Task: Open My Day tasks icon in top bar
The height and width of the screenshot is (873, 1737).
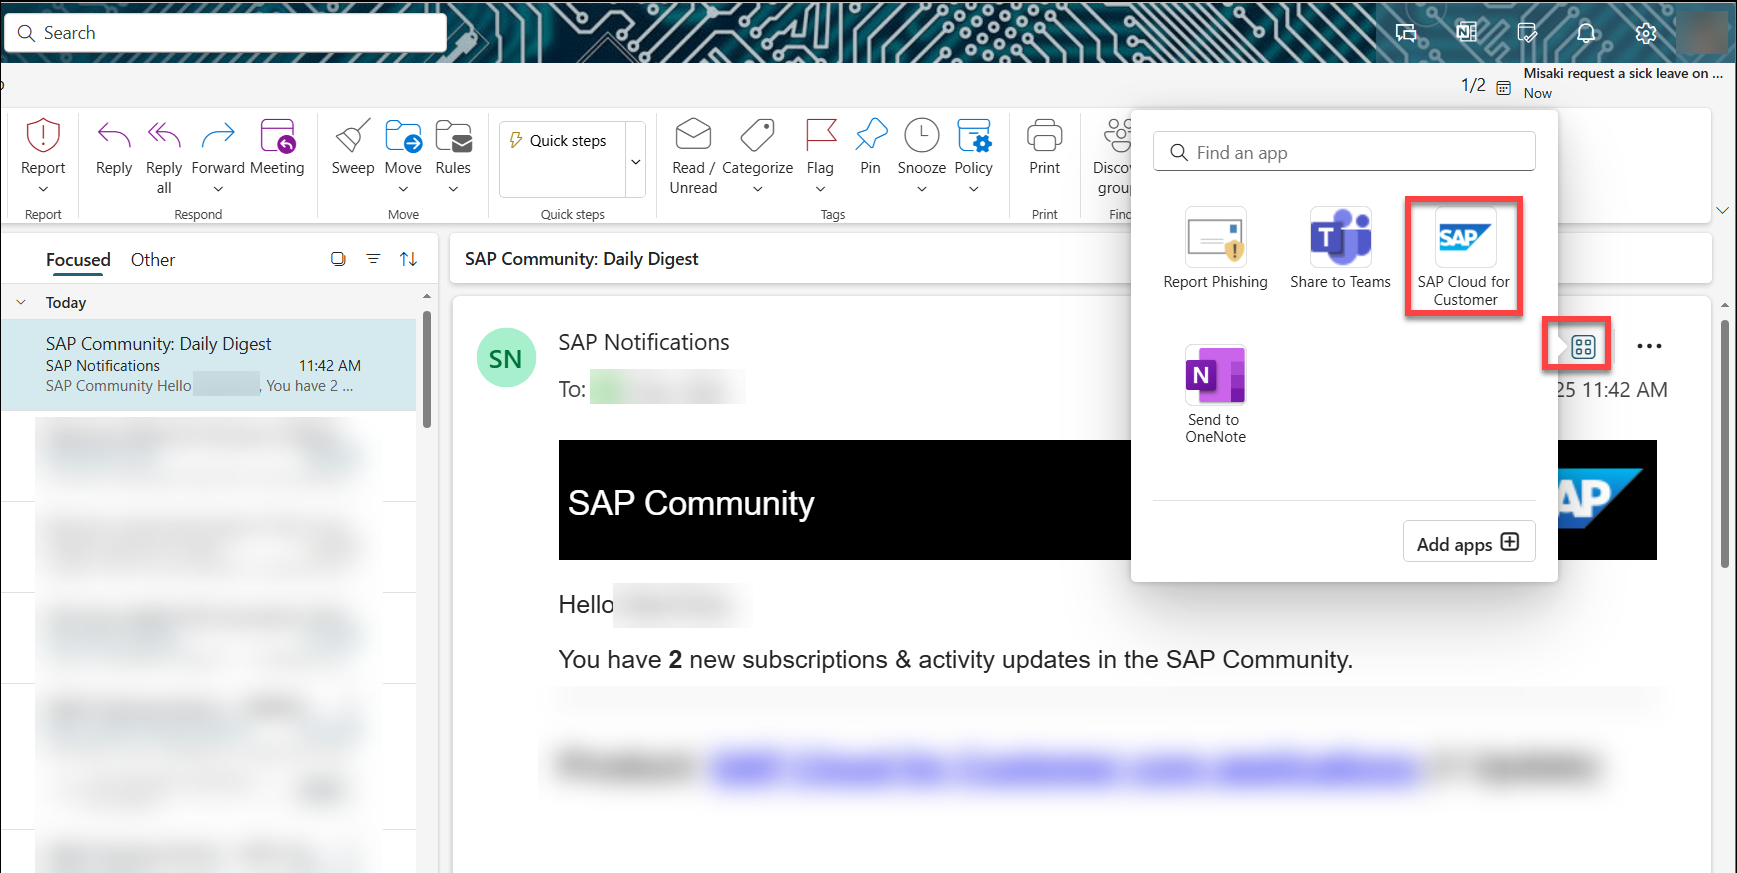Action: point(1527,33)
